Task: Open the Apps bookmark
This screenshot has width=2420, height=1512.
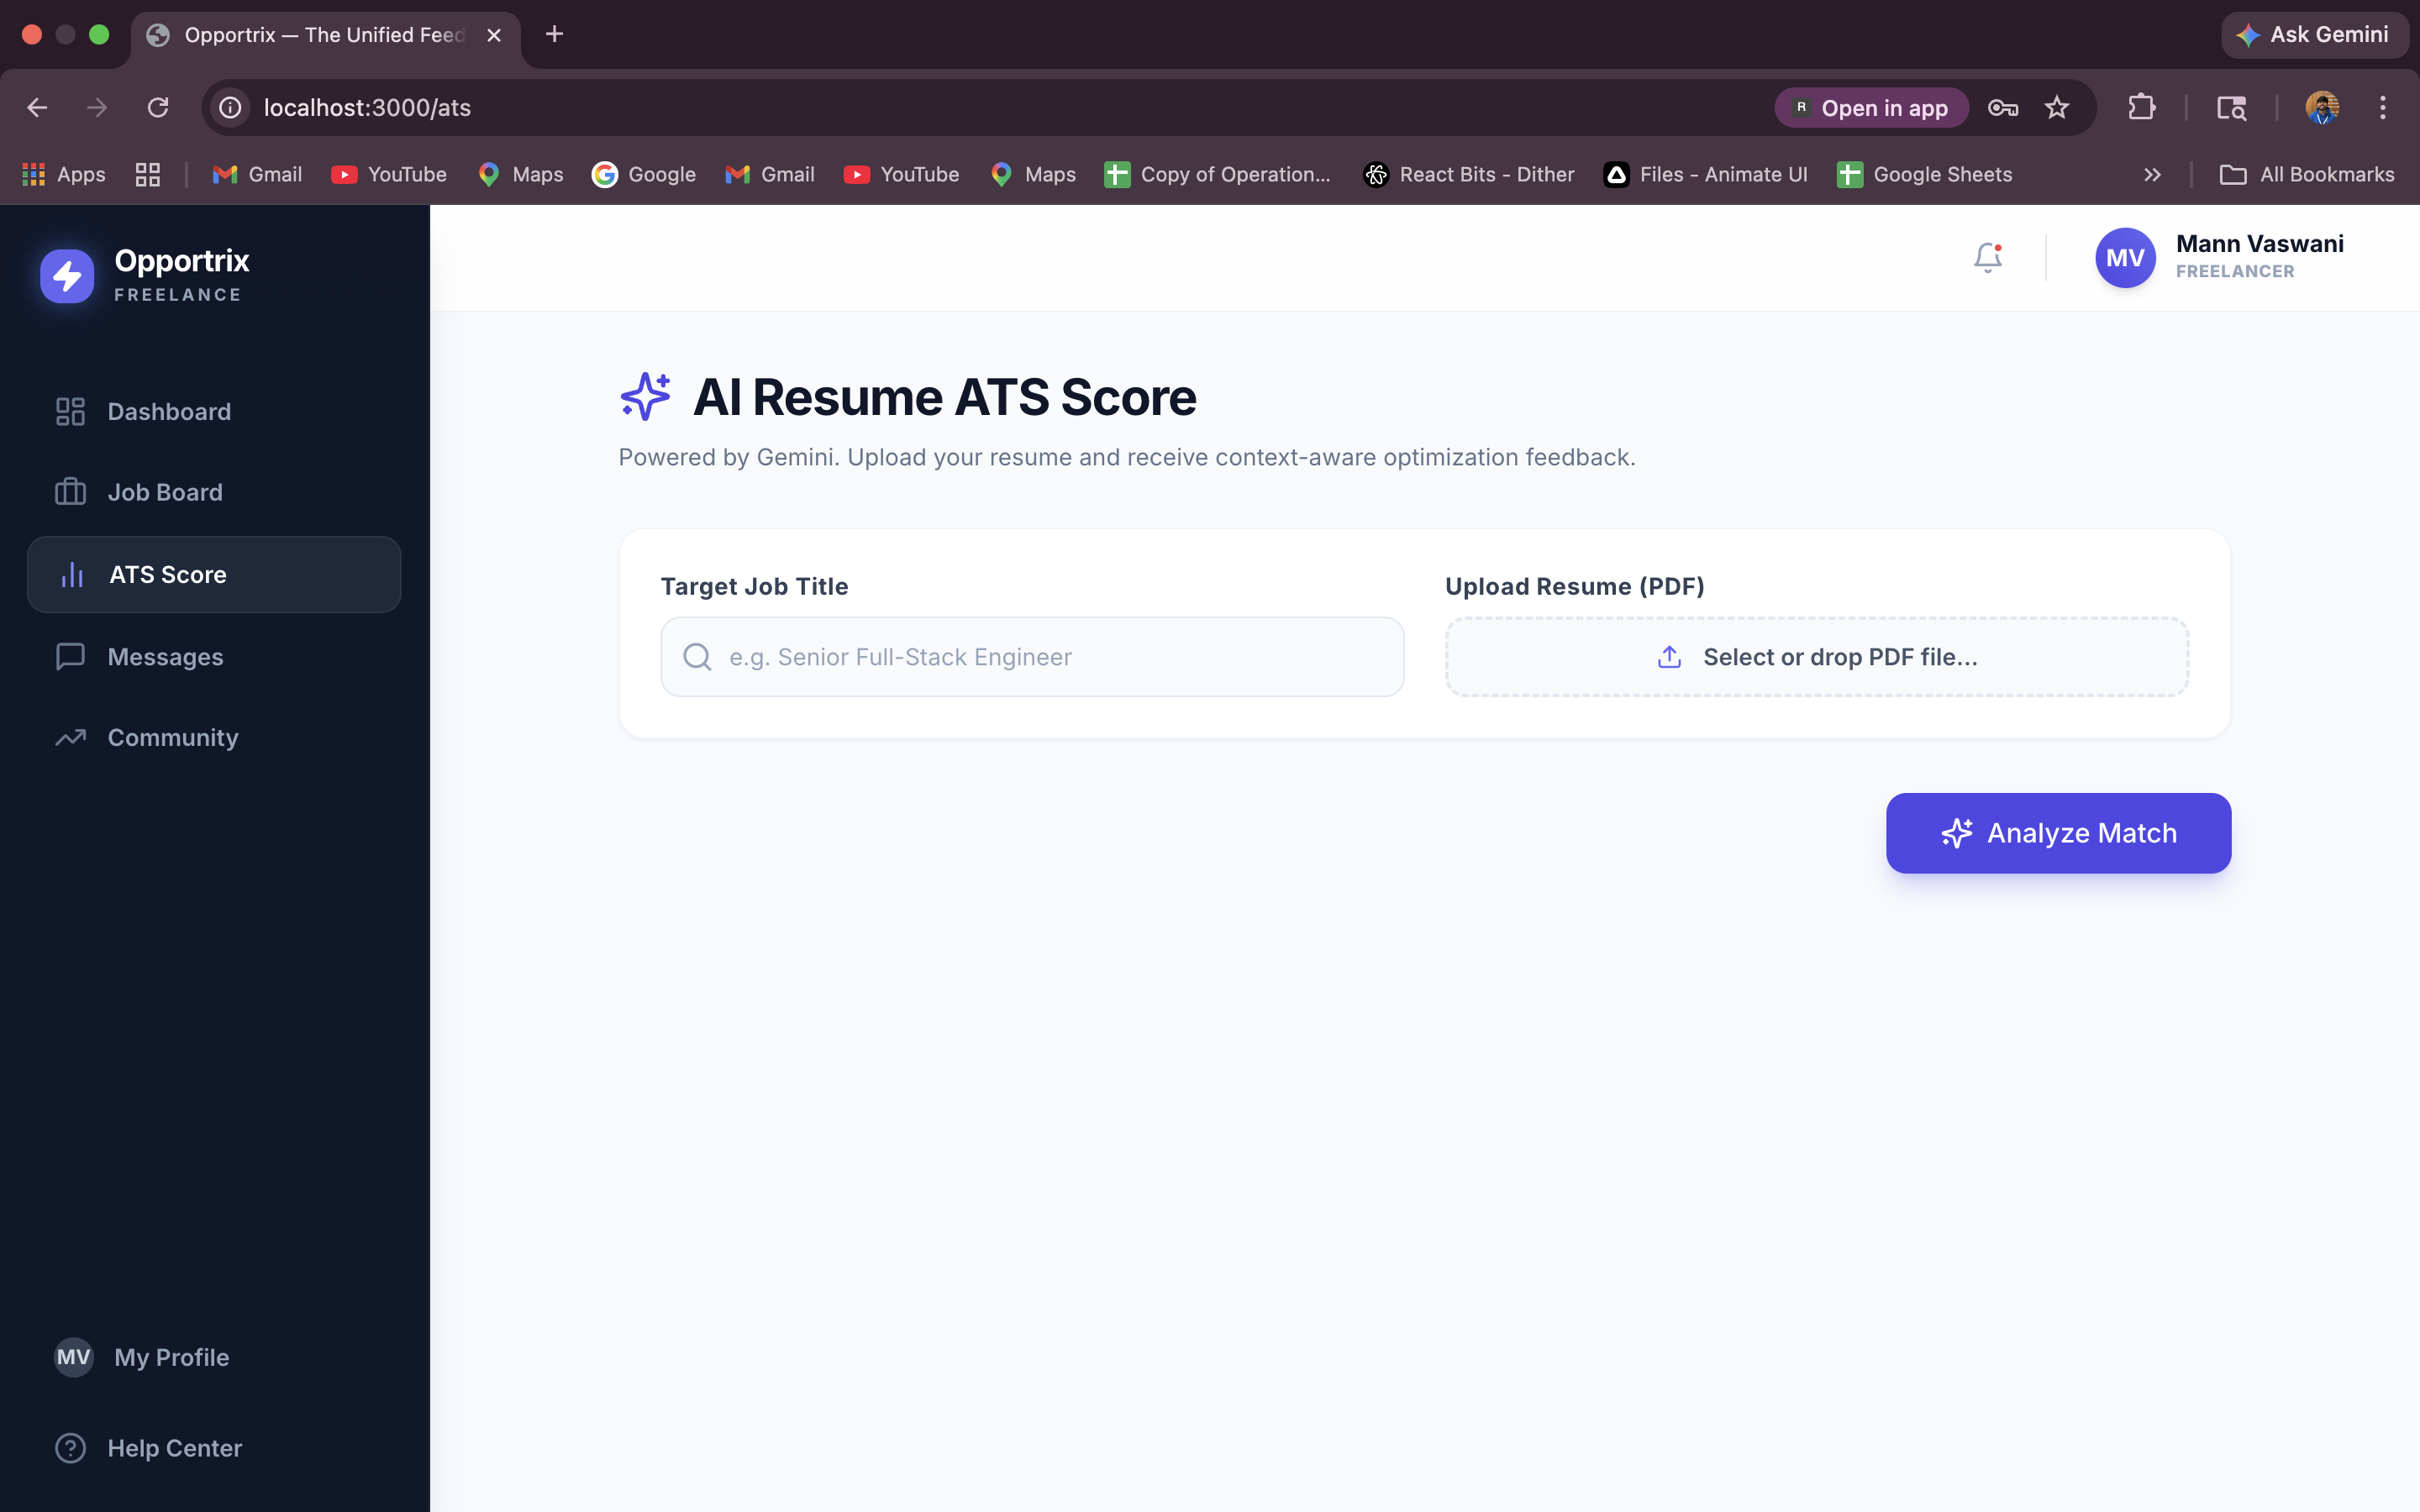Action: point(64,175)
